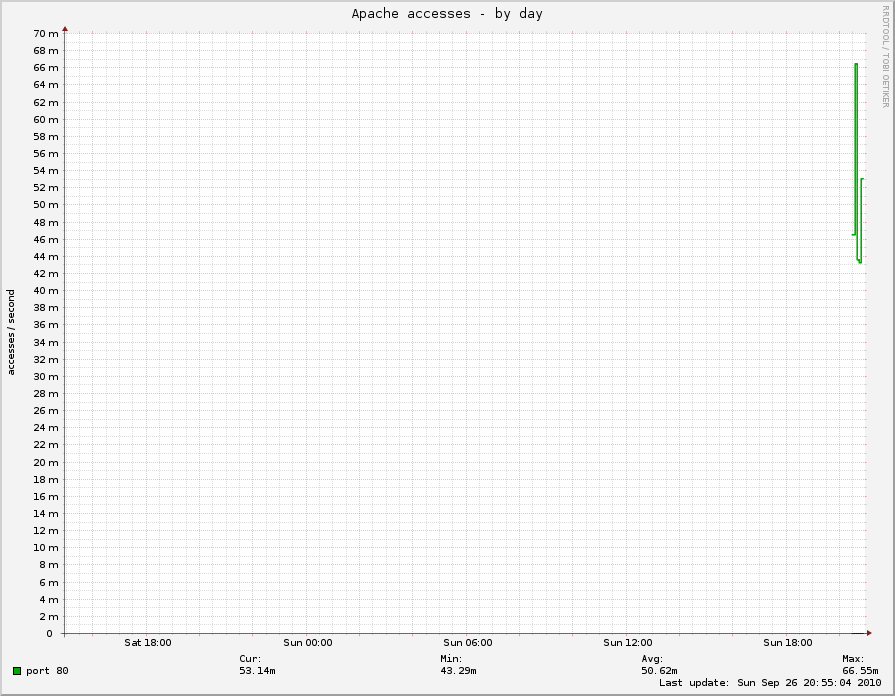Image resolution: width=895 pixels, height=696 pixels.
Task: Click the green port 80 legend swatch
Action: click(17, 671)
